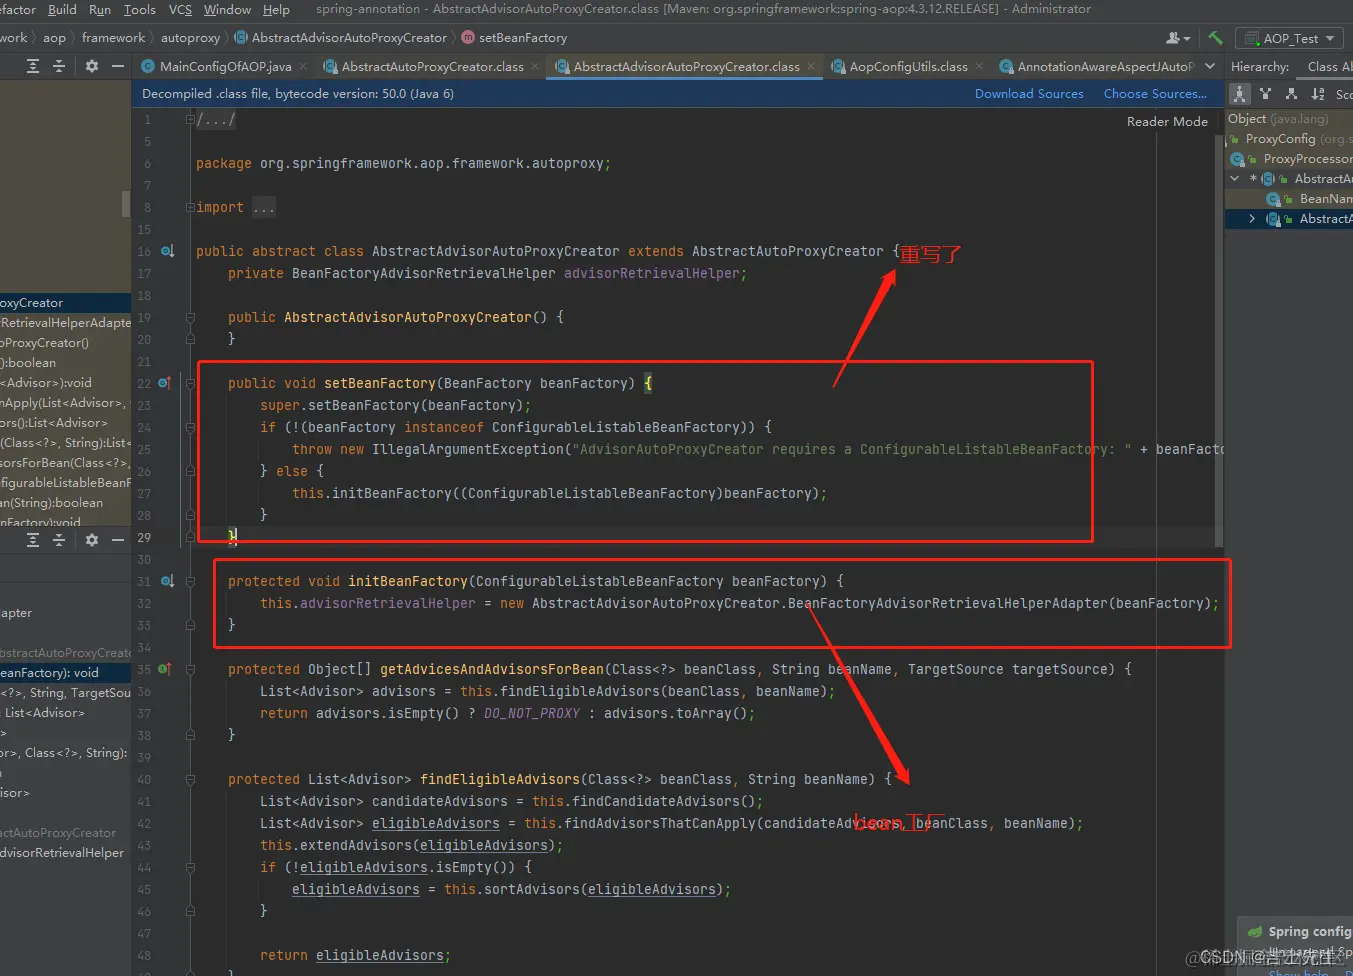Fold the initBeanFactory method at line 31
The image size is (1353, 976).
tap(190, 581)
